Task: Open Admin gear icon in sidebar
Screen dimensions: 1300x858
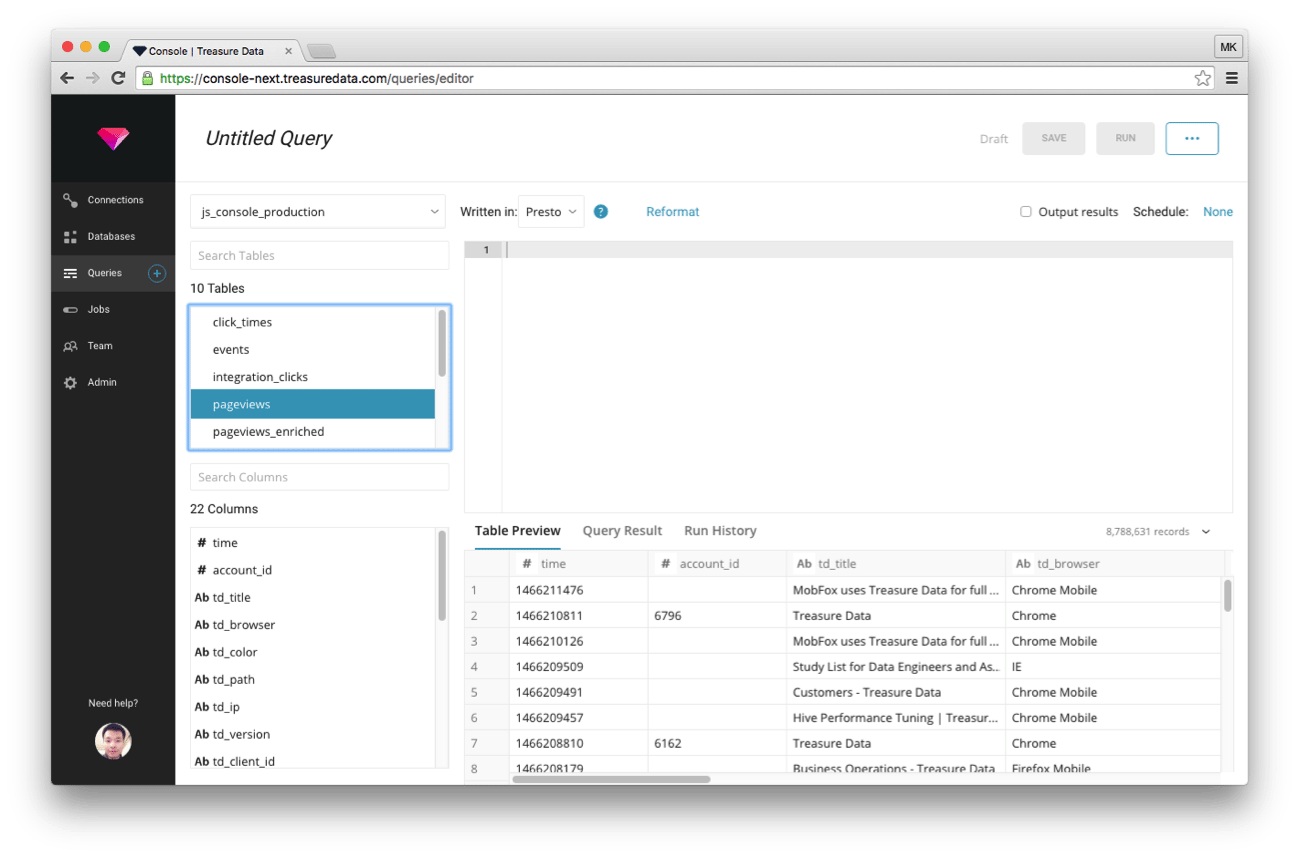Action: [x=70, y=383]
